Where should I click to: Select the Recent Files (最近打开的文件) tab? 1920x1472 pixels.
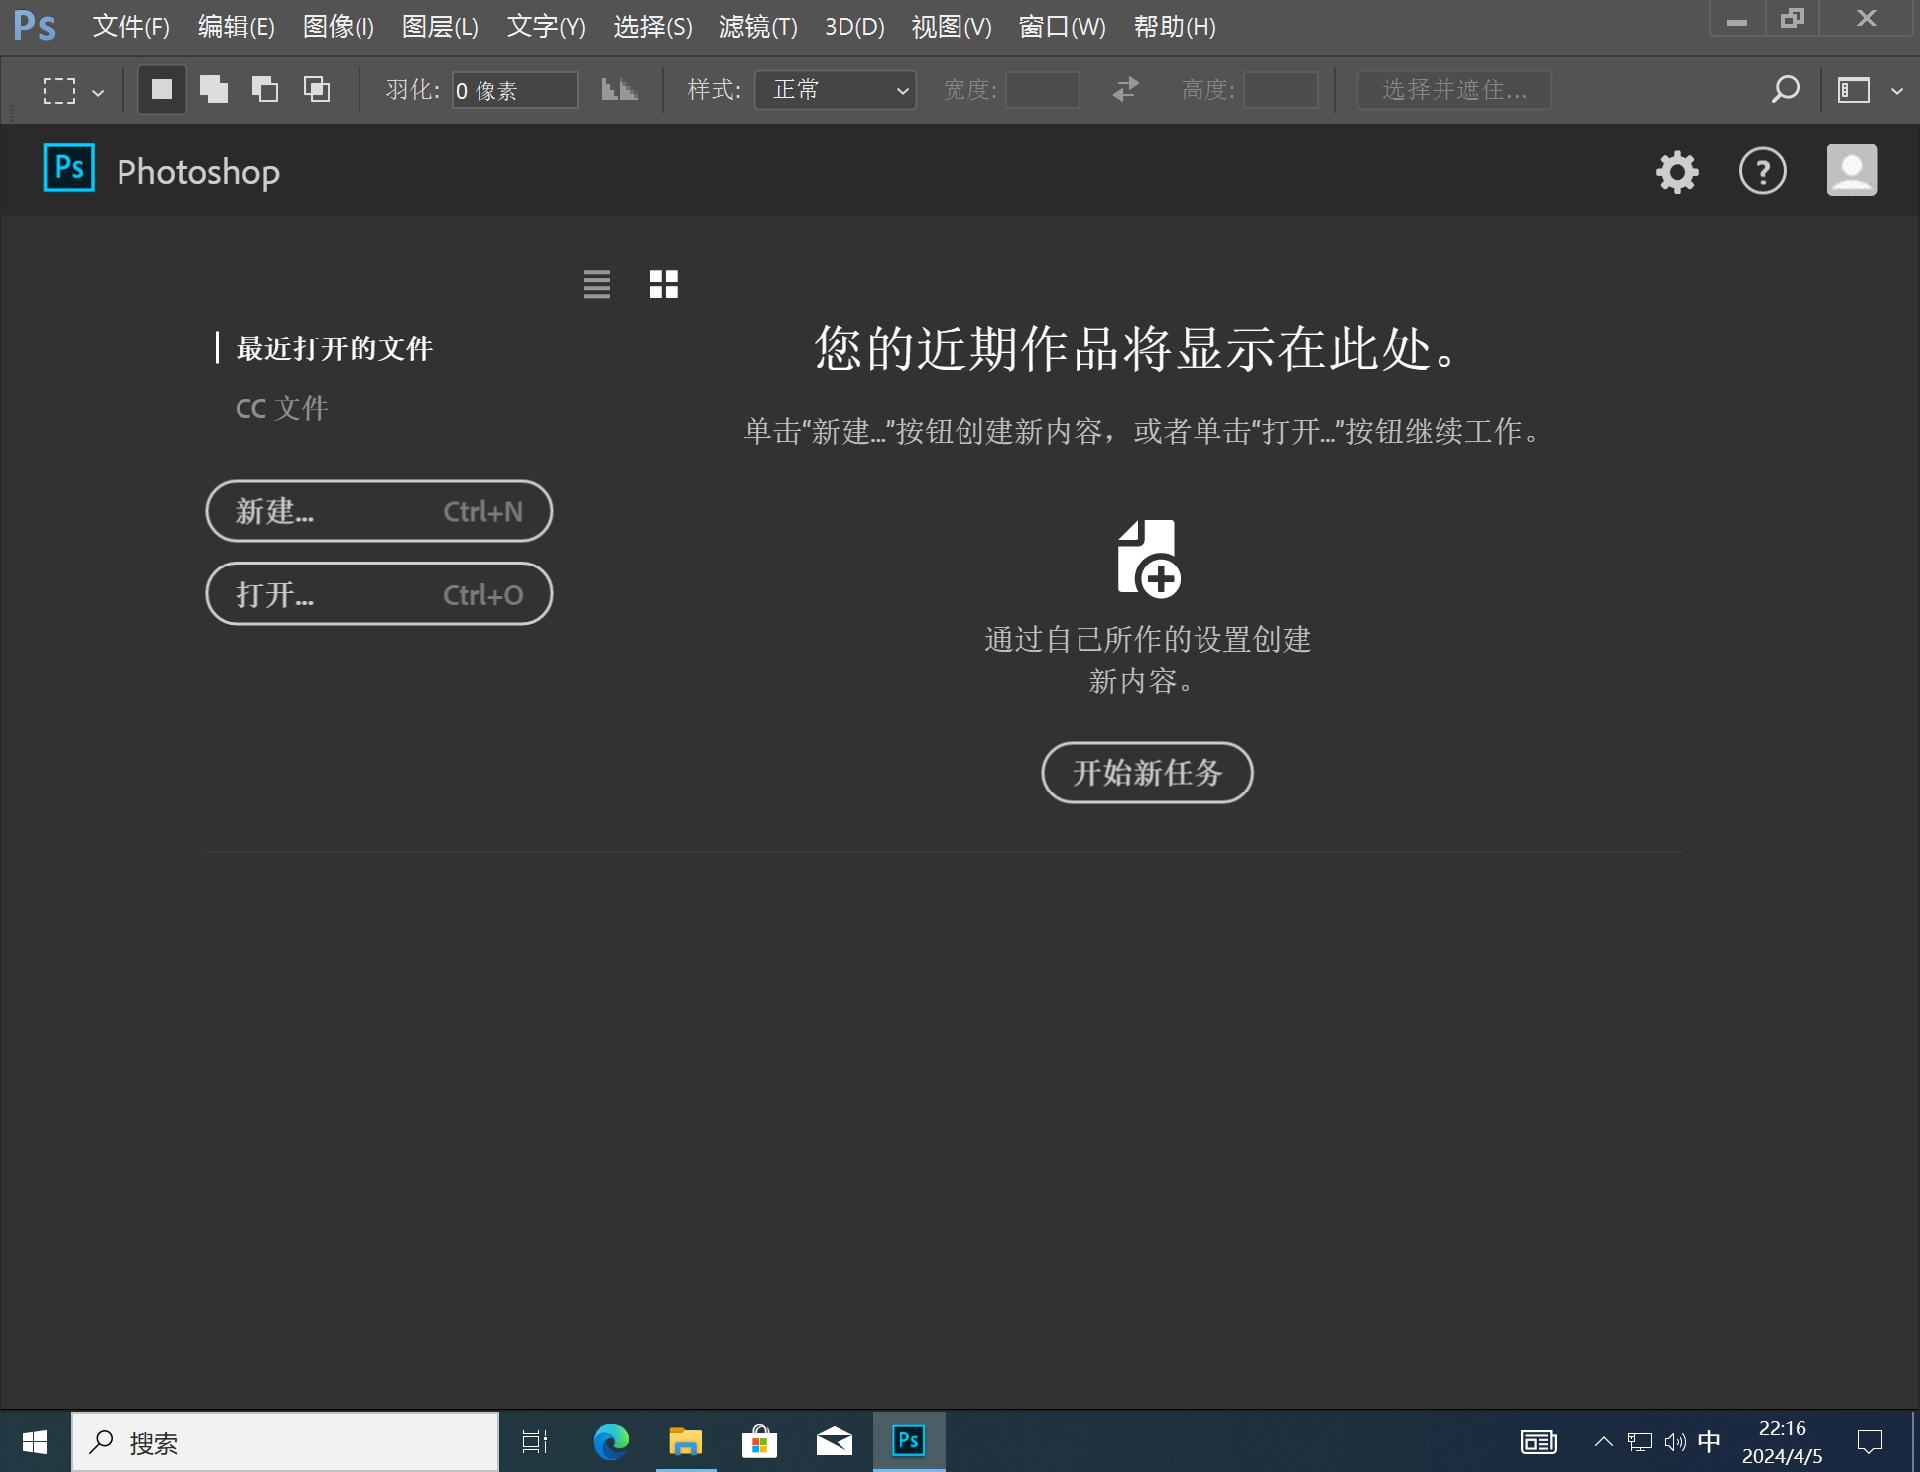click(335, 348)
